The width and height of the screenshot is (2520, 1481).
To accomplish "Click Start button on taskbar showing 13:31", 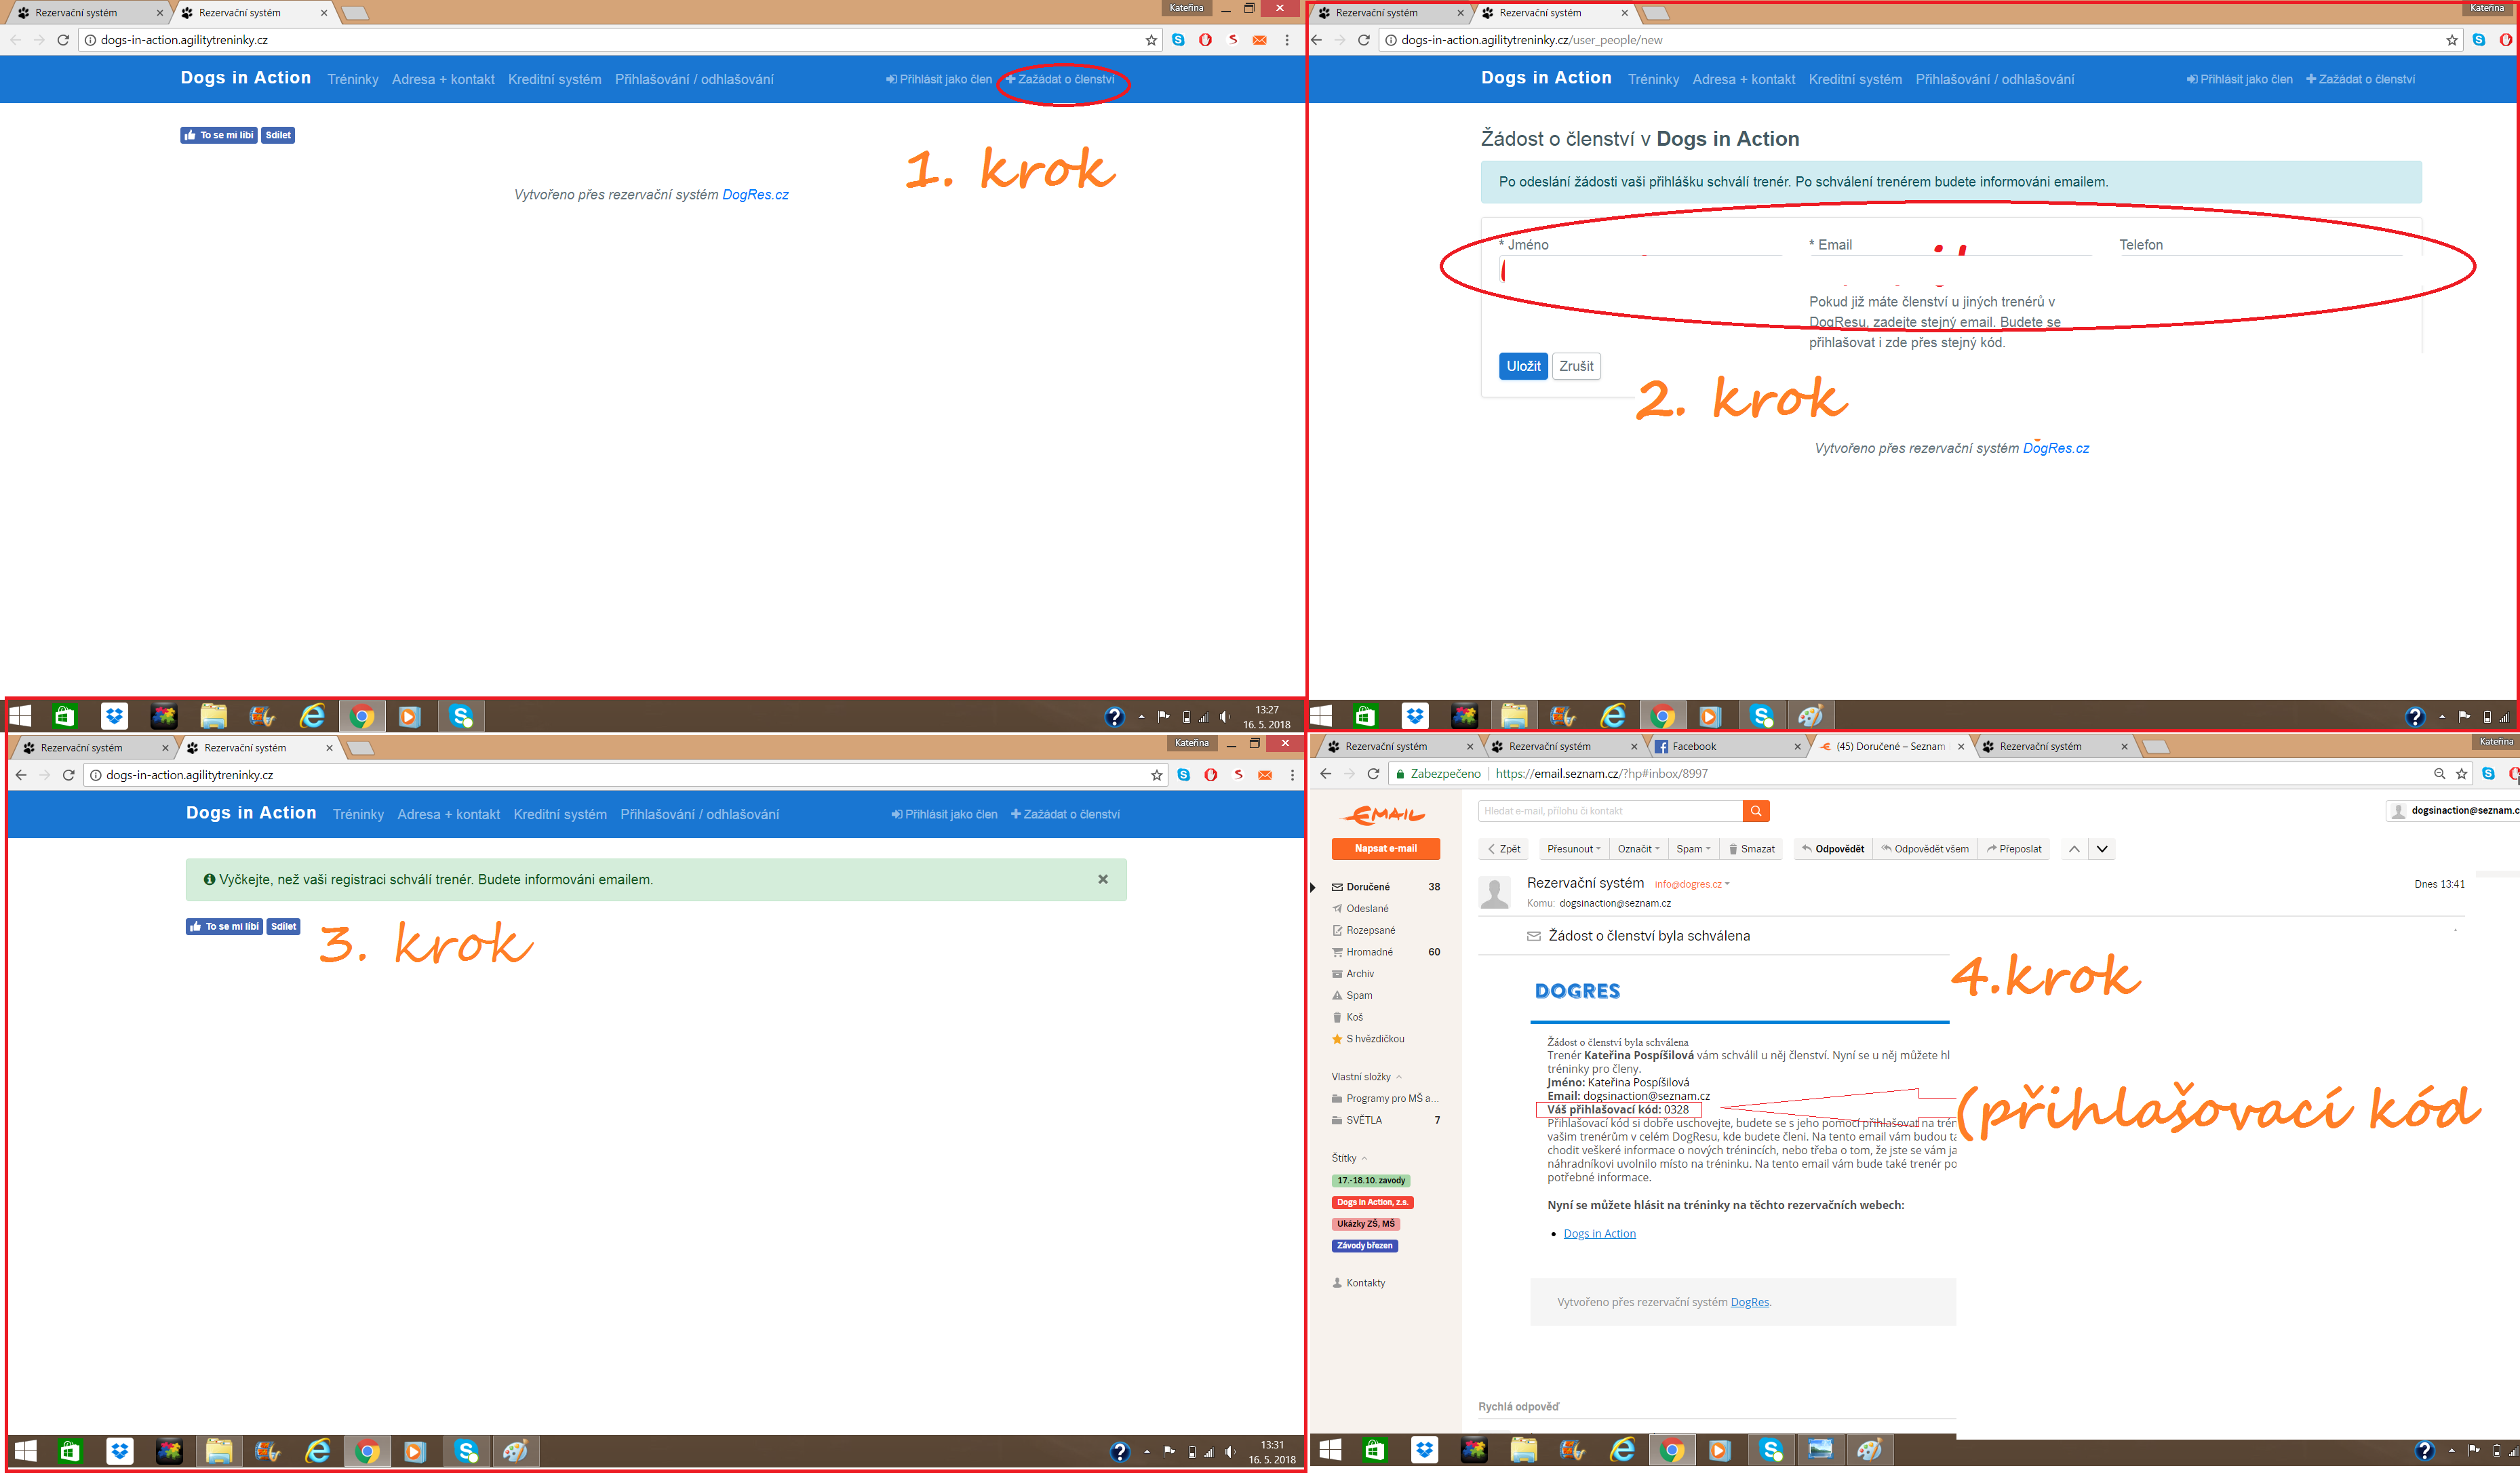I will click(x=26, y=1451).
